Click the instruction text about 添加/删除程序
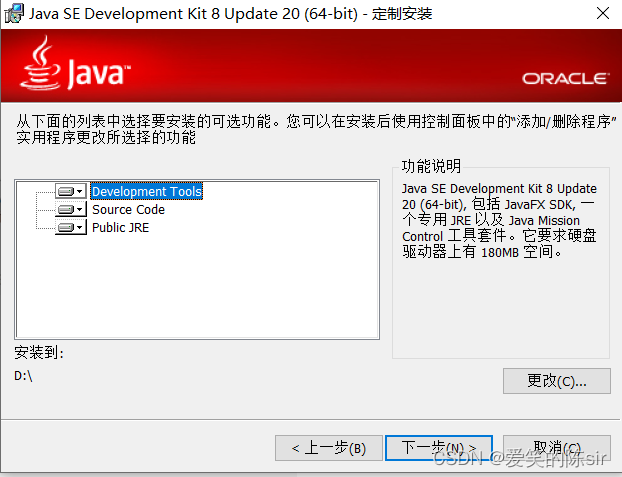 point(316,129)
